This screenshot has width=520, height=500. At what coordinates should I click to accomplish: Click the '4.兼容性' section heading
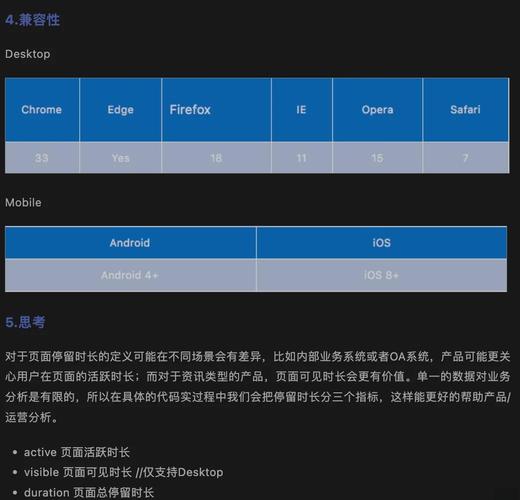[x=32, y=20]
